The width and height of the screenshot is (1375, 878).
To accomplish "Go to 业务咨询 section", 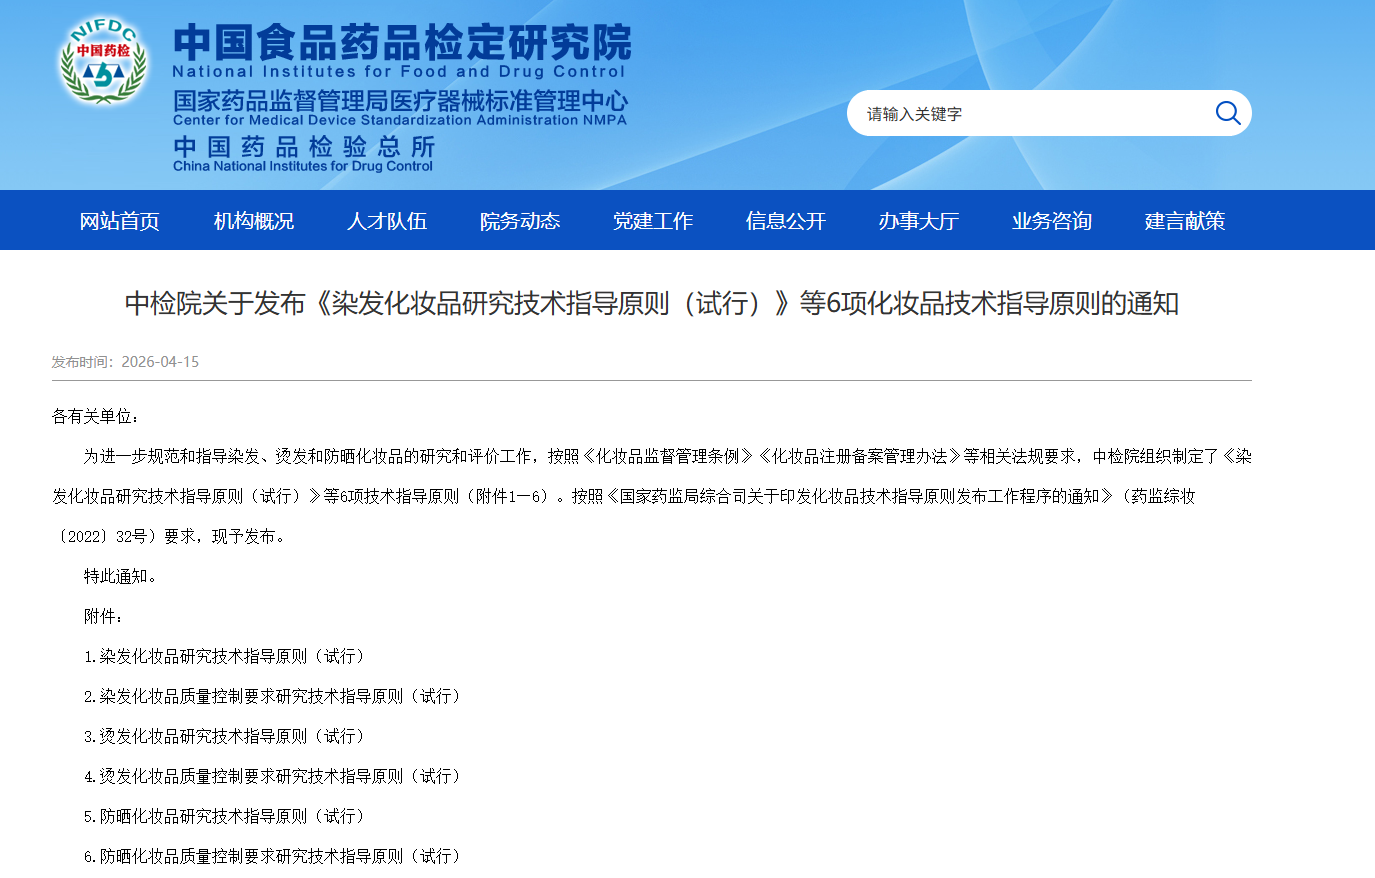I will tap(1051, 221).
